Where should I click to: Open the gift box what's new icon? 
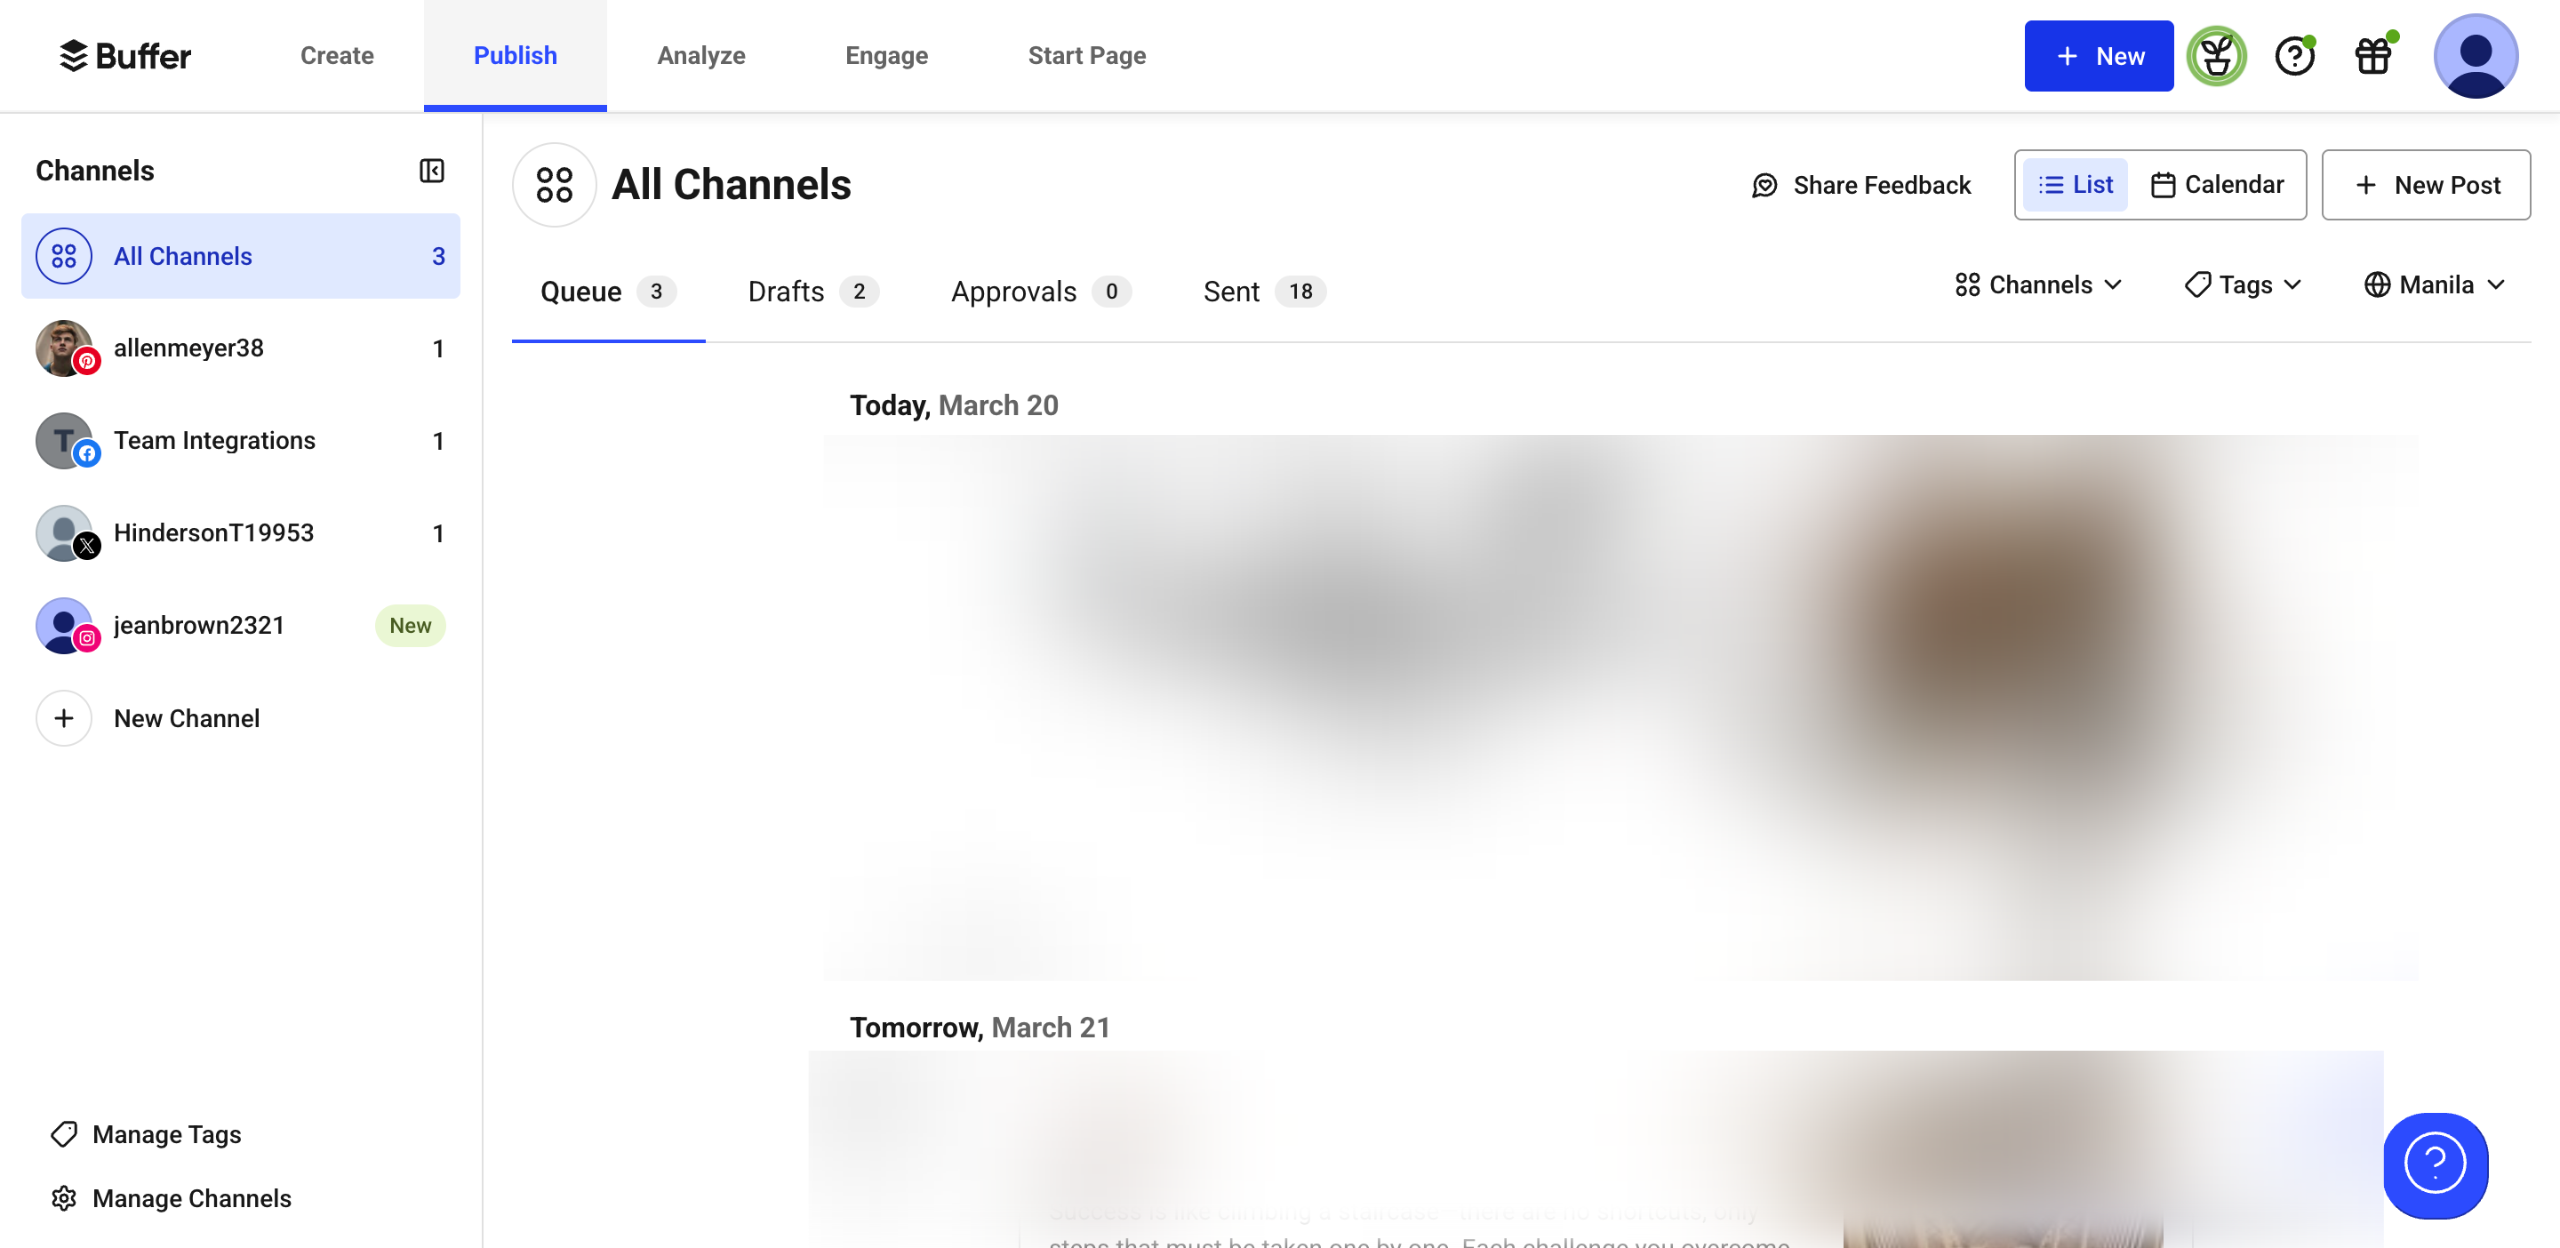pos(2373,56)
